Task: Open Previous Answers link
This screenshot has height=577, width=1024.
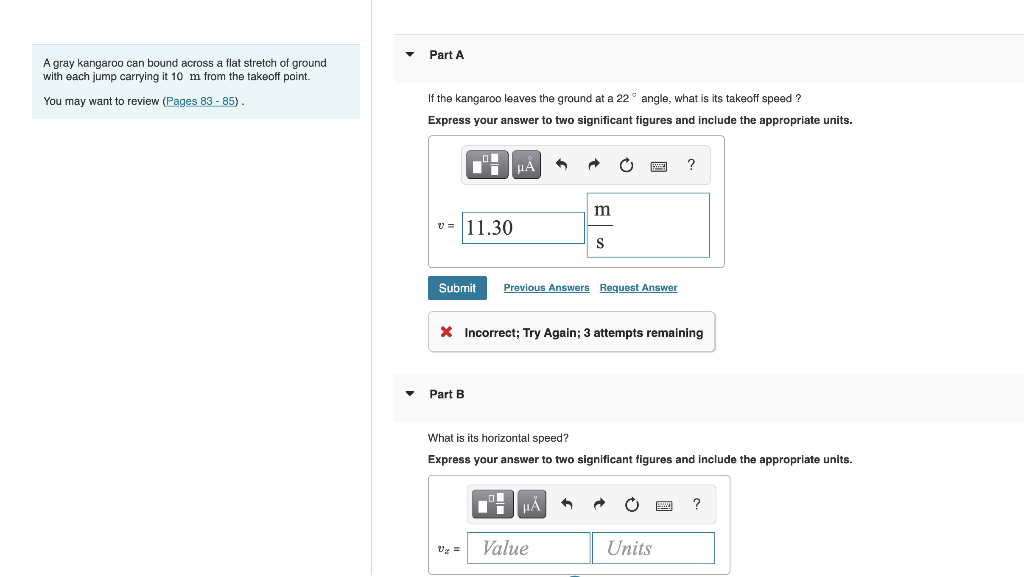Action: tap(547, 288)
